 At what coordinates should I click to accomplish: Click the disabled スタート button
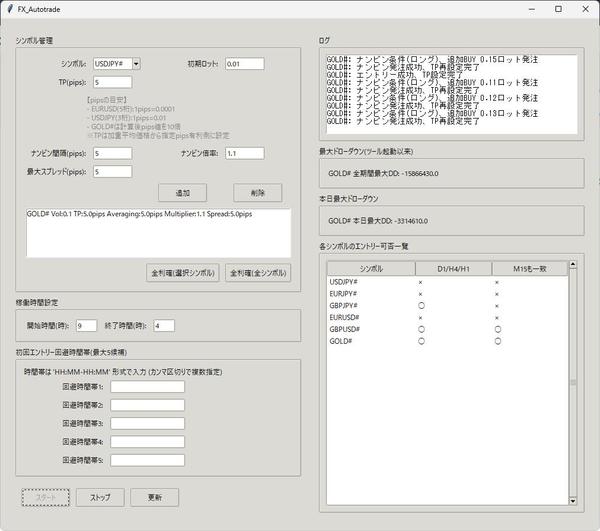[46, 497]
